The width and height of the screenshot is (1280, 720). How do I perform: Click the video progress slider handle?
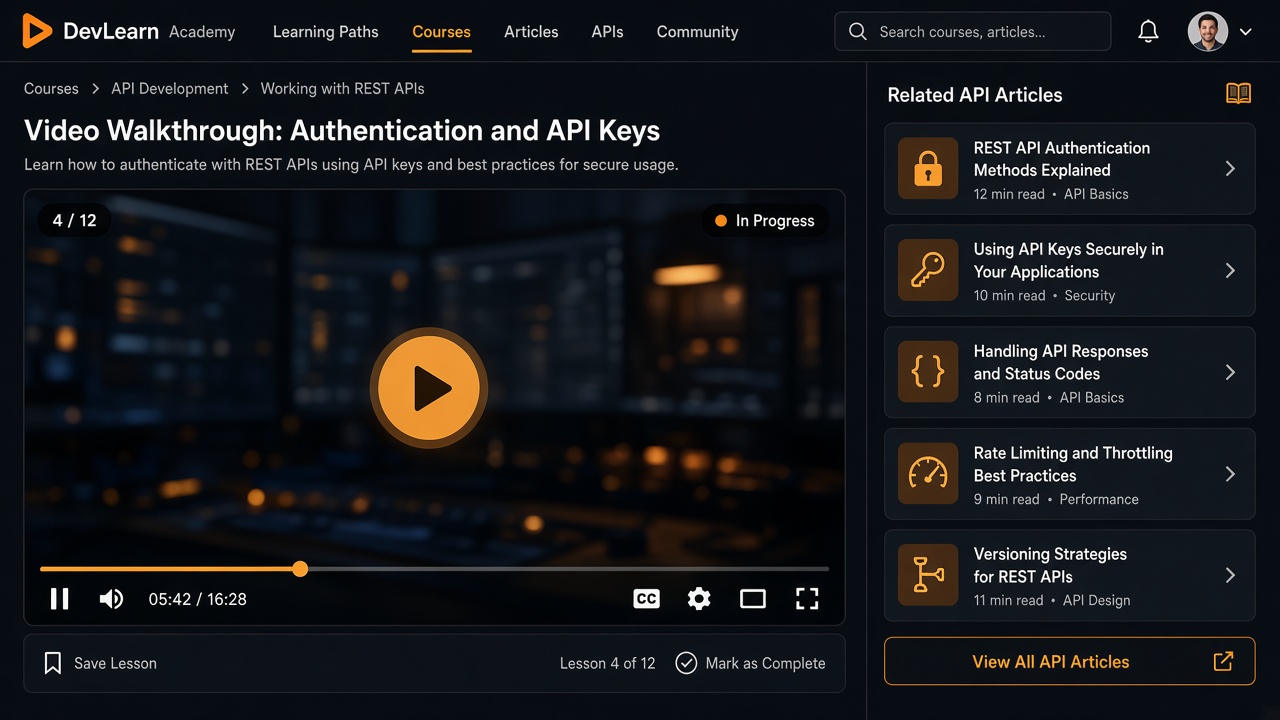click(x=300, y=569)
